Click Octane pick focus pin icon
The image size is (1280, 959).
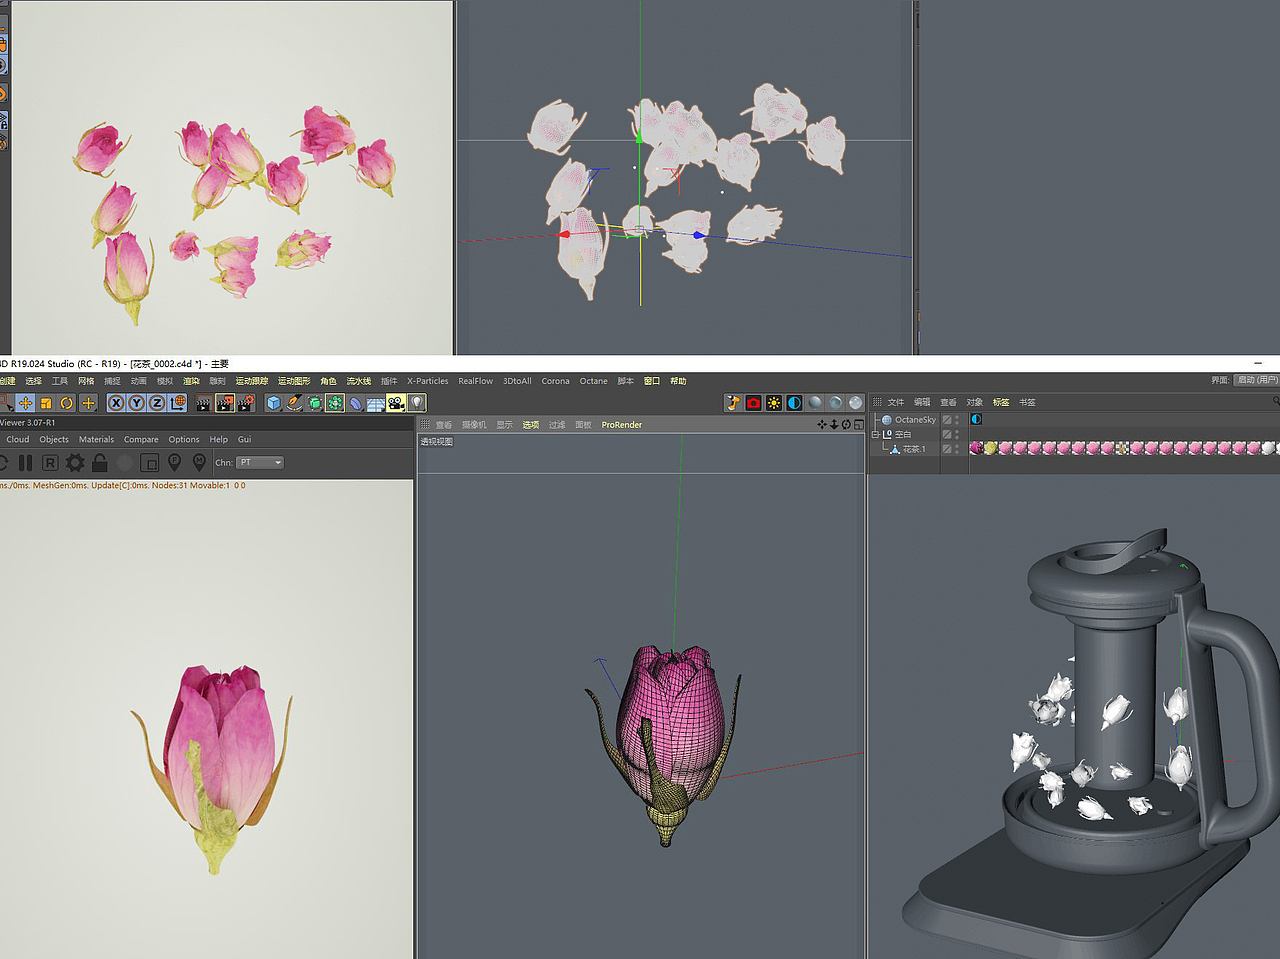tap(174, 462)
